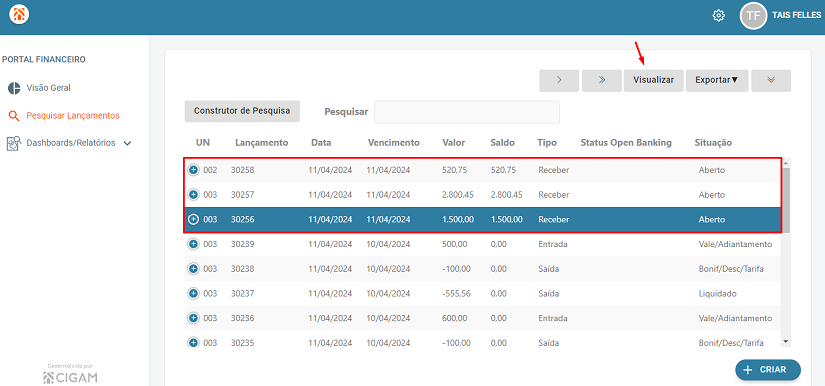Image resolution: width=825 pixels, height=386 pixels.
Task: Expand row 30258 with plus icon
Action: click(193, 170)
